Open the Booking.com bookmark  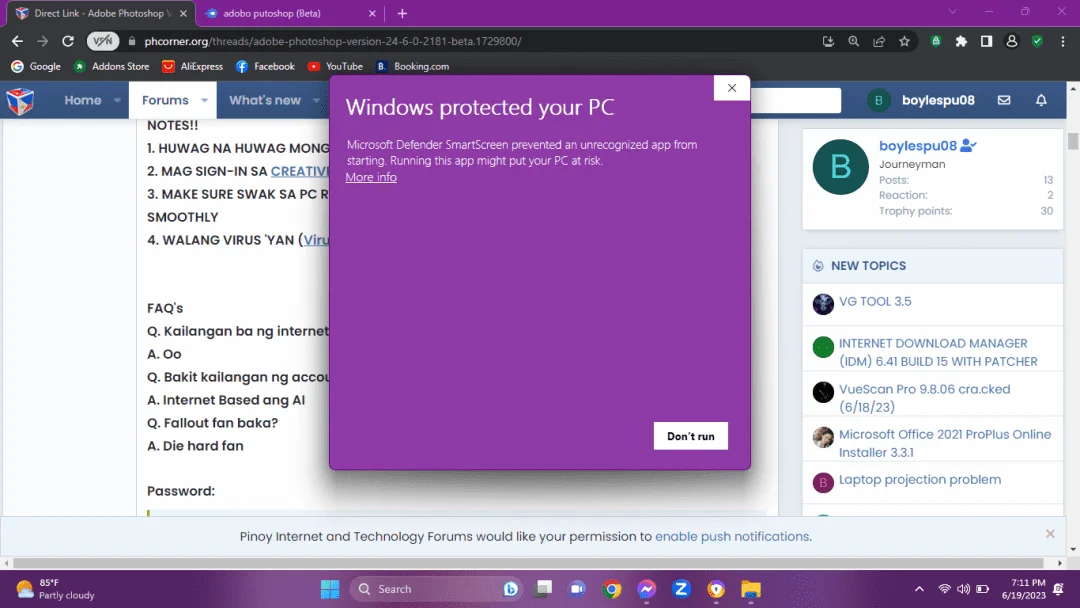412,67
